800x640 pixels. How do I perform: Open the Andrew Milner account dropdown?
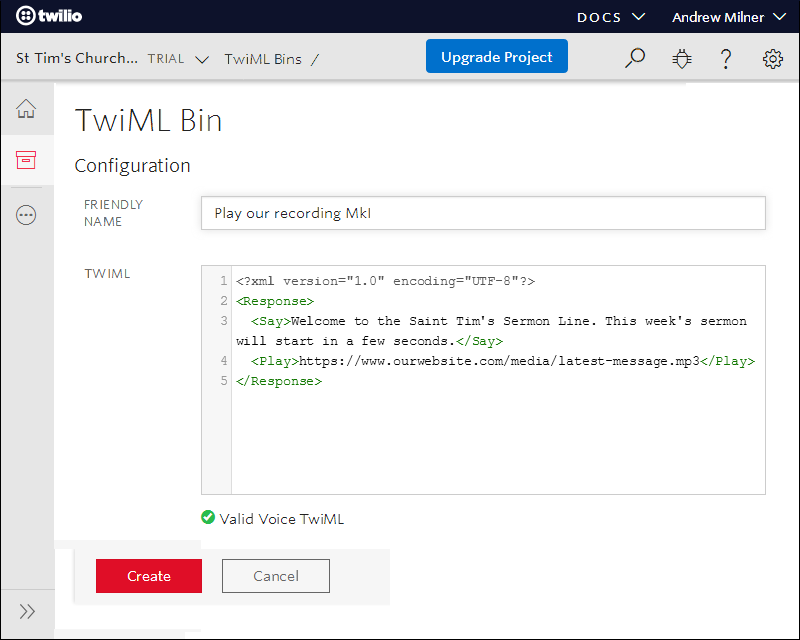click(x=729, y=17)
